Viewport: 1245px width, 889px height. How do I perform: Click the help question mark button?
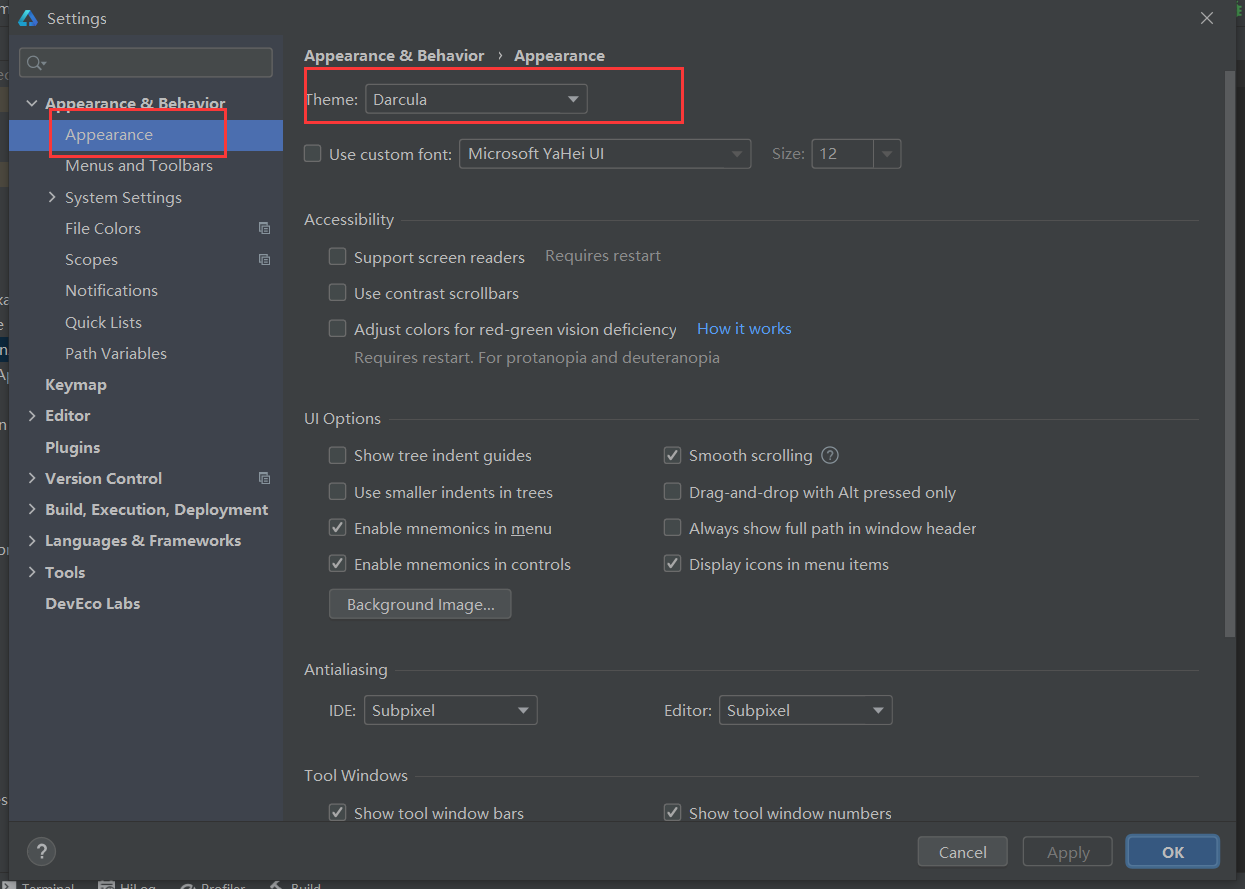(x=41, y=852)
